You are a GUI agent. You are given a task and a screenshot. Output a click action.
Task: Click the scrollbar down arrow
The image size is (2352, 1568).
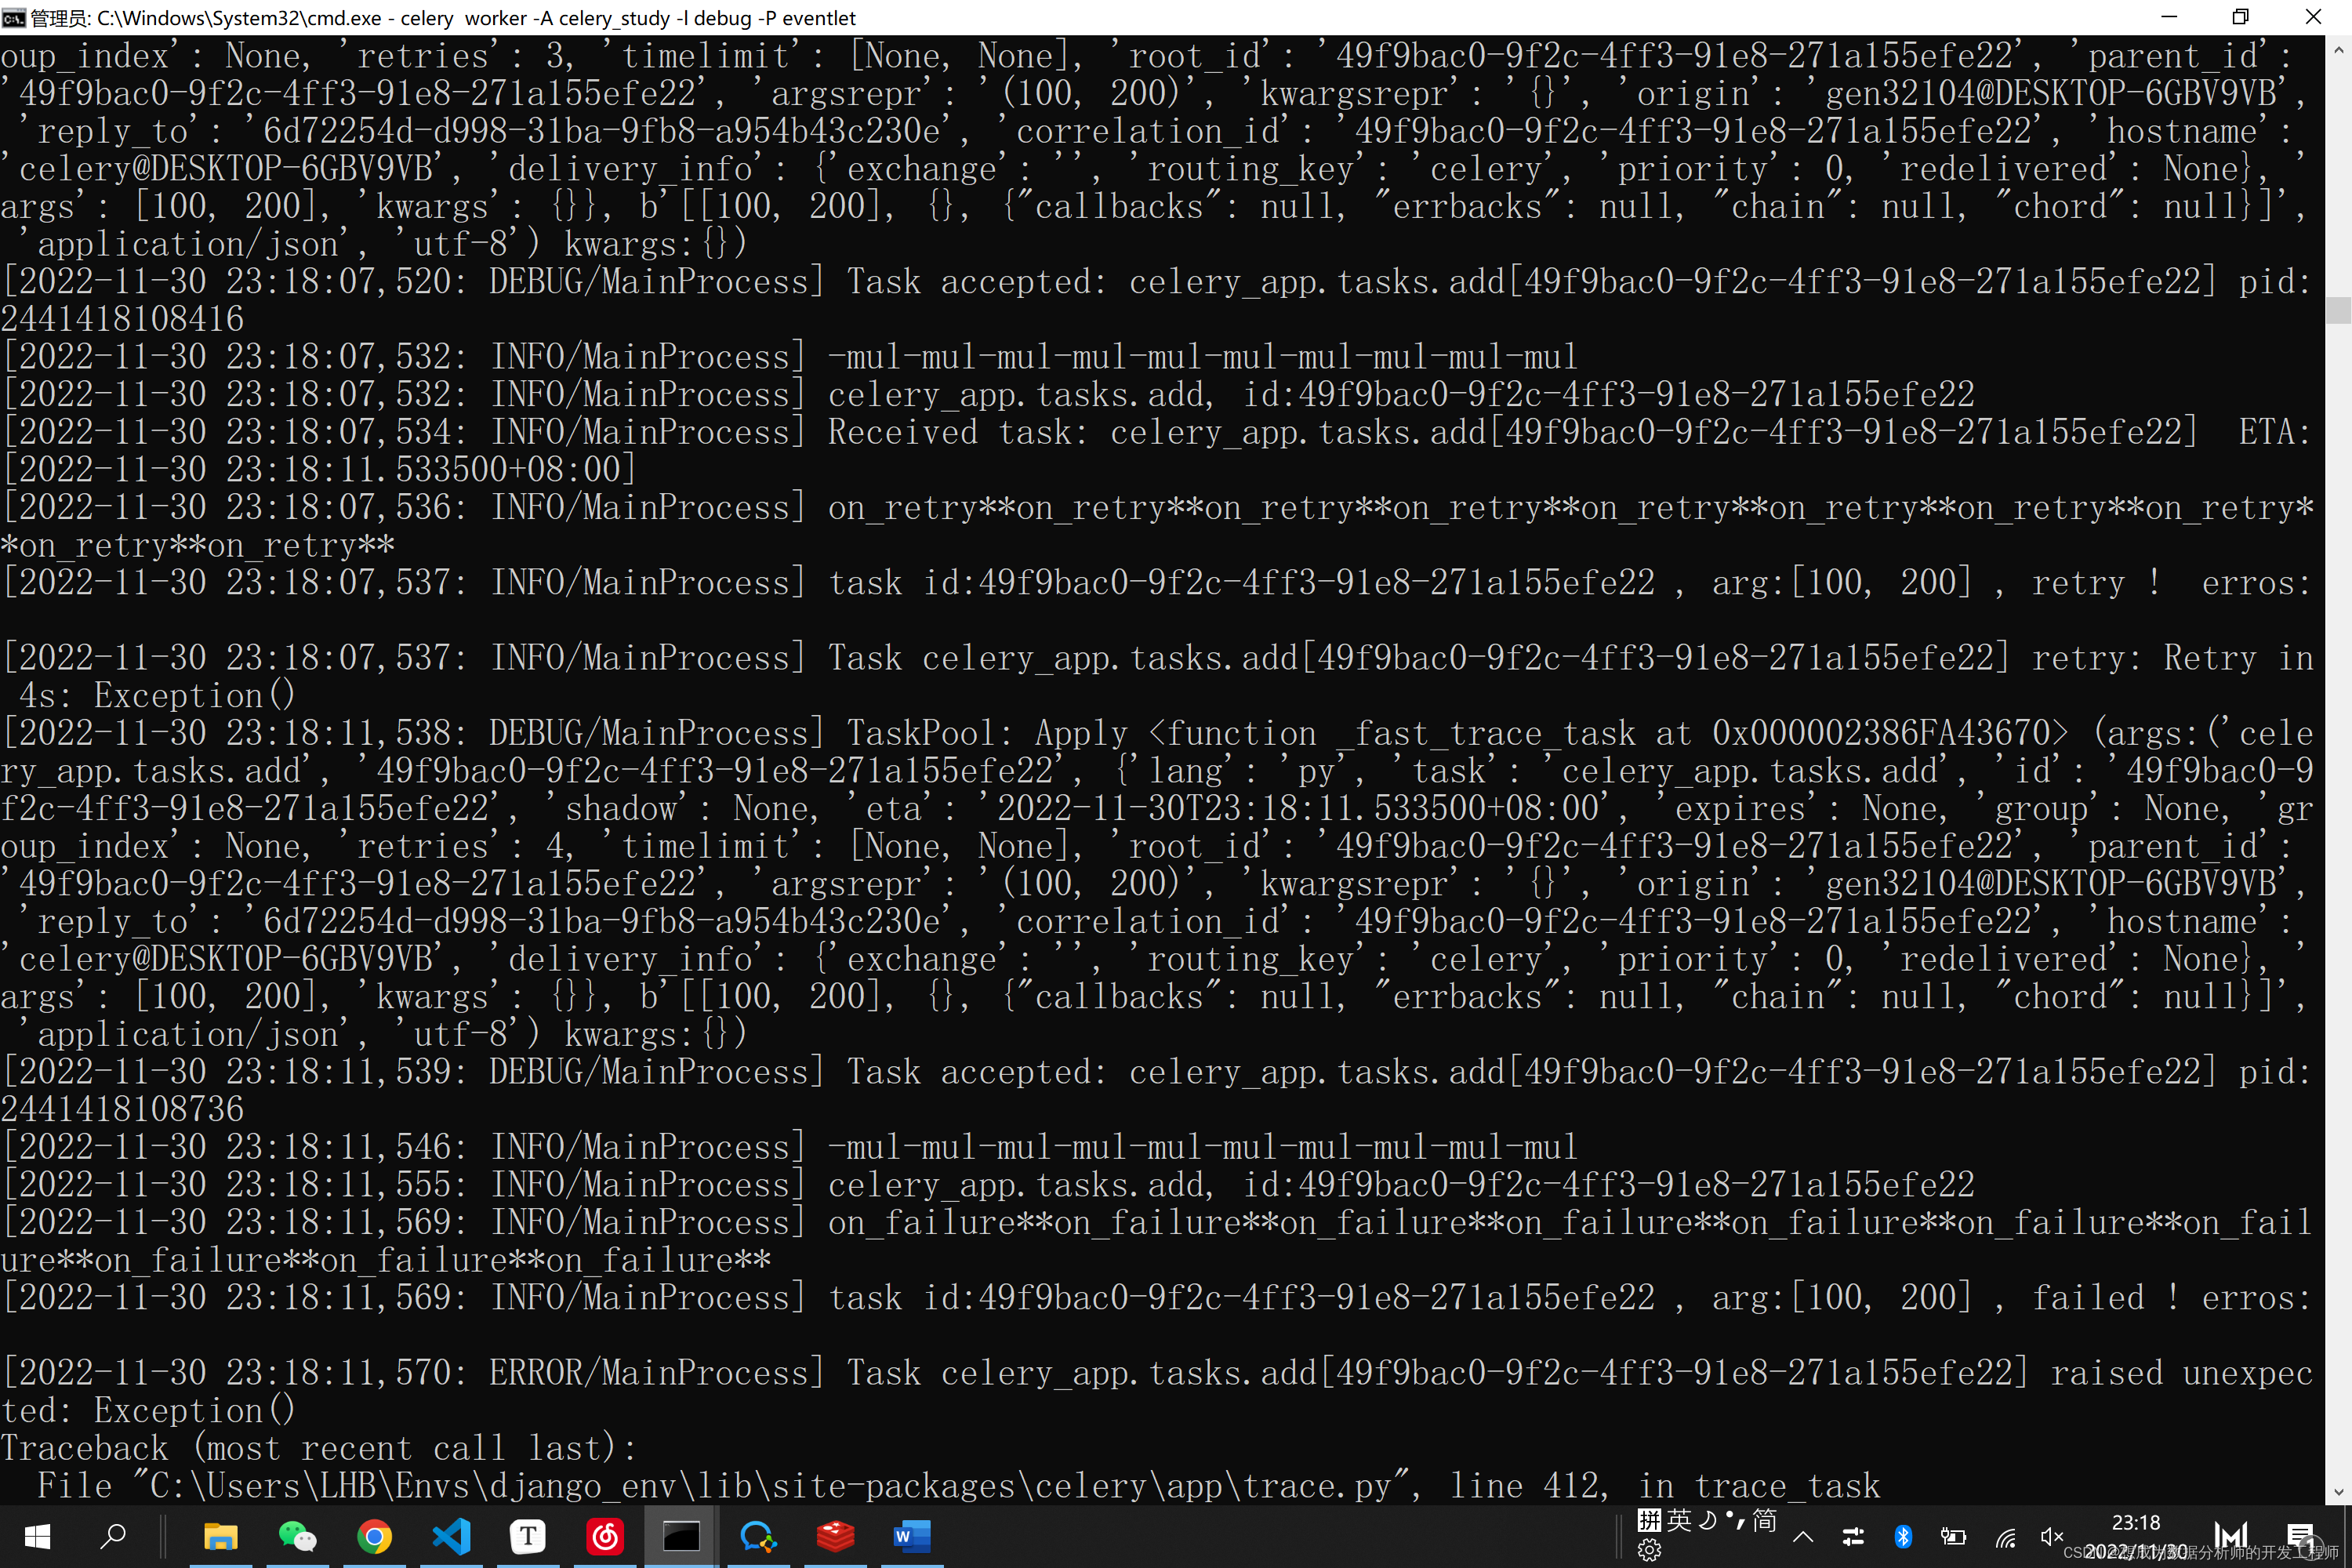(x=2338, y=1492)
